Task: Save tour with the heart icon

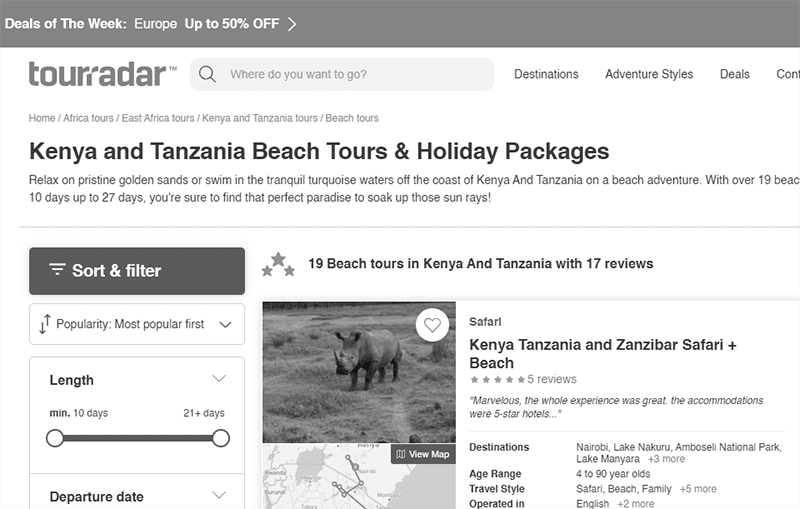Action: (x=432, y=325)
